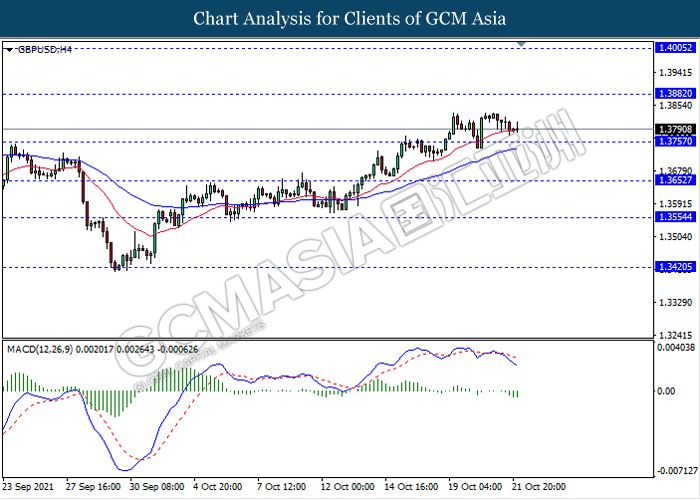Select the 1.40052 price level label
The image size is (700, 500).
point(675,48)
